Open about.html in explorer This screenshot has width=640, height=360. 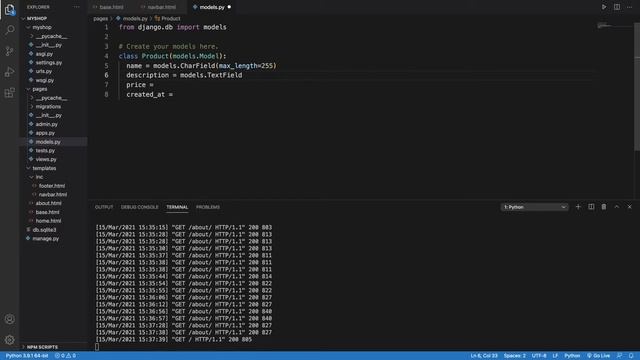pyautogui.click(x=48, y=203)
